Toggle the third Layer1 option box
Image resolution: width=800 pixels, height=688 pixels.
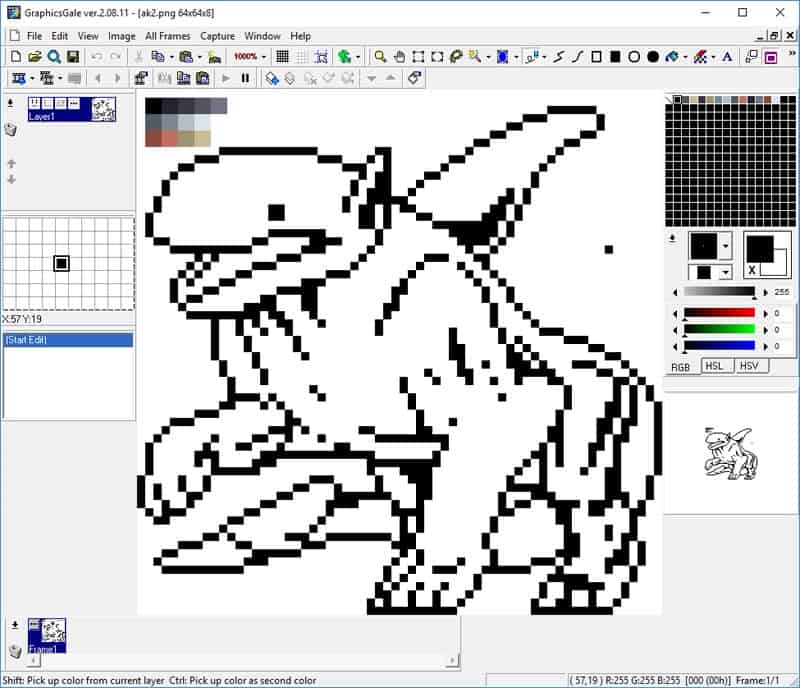[x=61, y=103]
